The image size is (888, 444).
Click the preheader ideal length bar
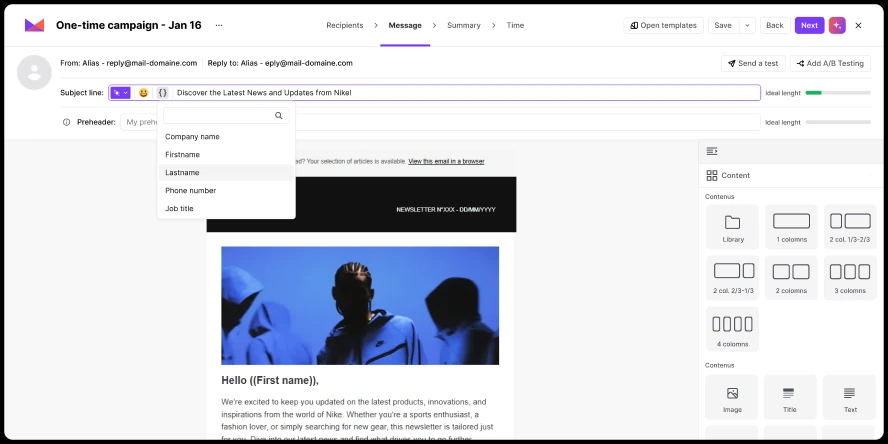point(838,122)
